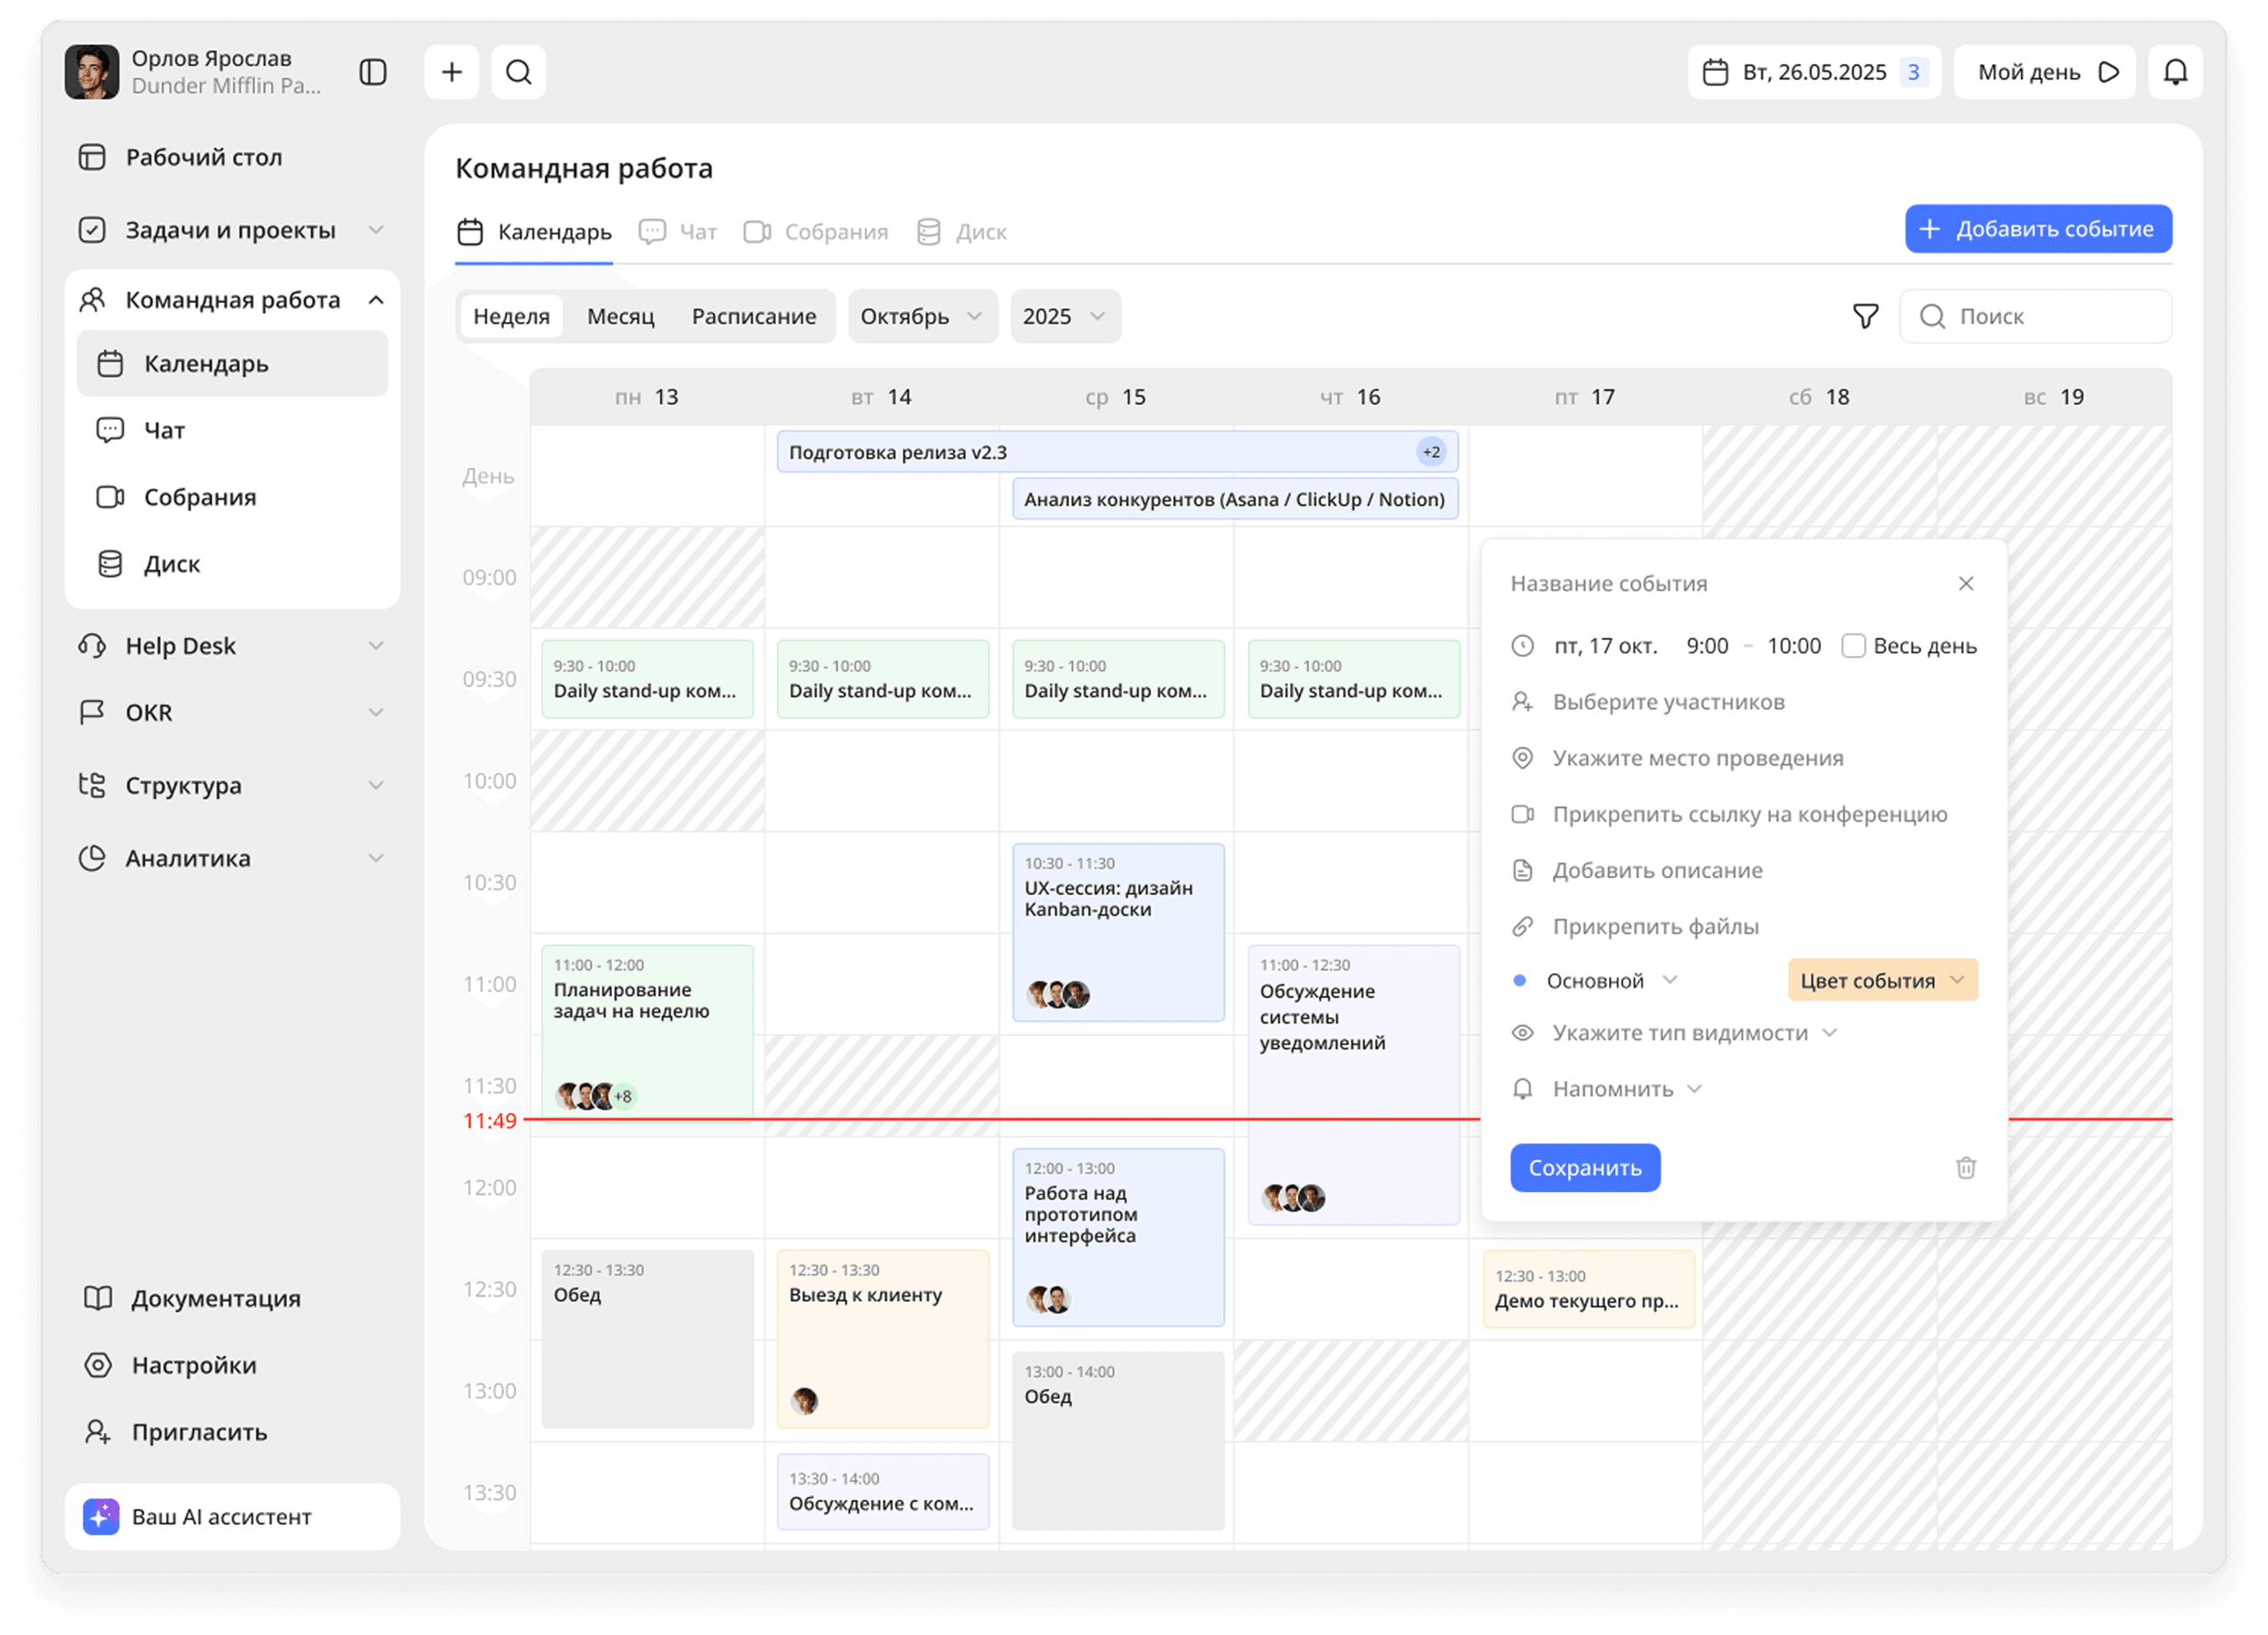Toggle the sidebar collapse icon
The height and width of the screenshot is (1635, 2268).
[x=373, y=72]
